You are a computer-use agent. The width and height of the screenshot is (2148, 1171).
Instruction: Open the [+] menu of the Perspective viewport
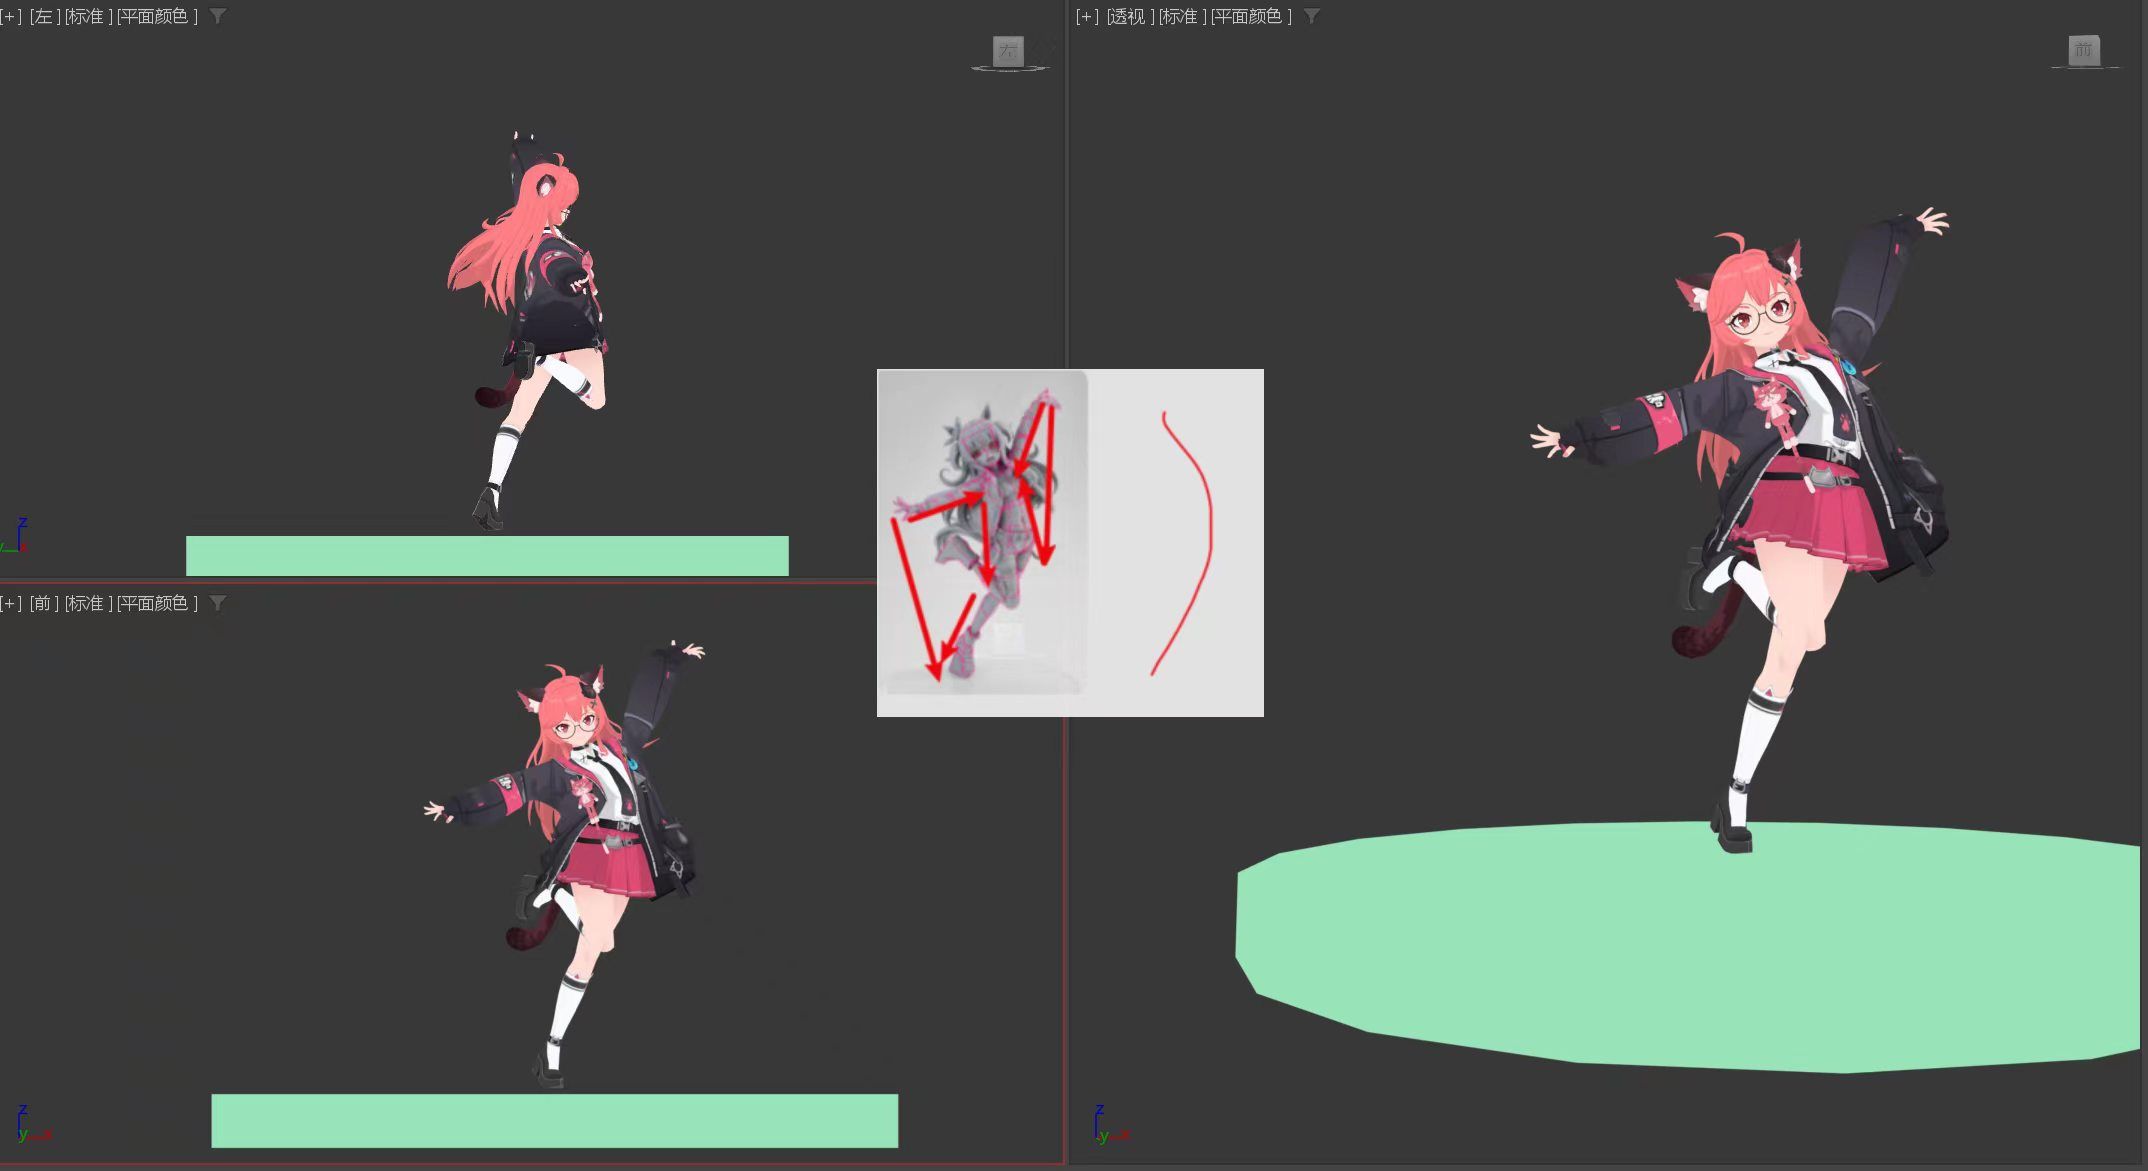1087,16
